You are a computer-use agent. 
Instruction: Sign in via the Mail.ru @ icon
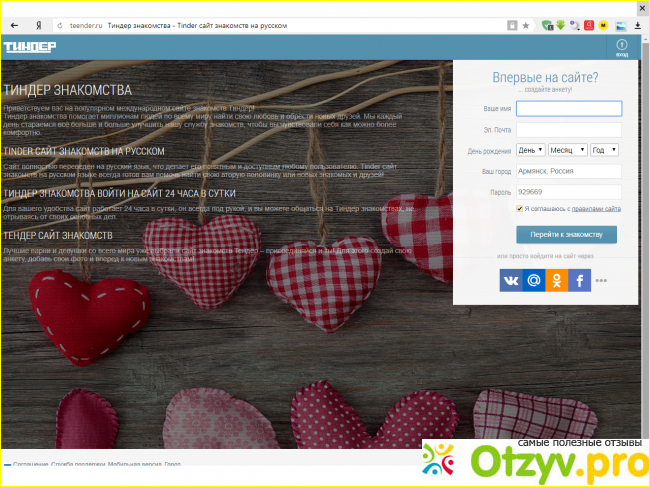534,281
